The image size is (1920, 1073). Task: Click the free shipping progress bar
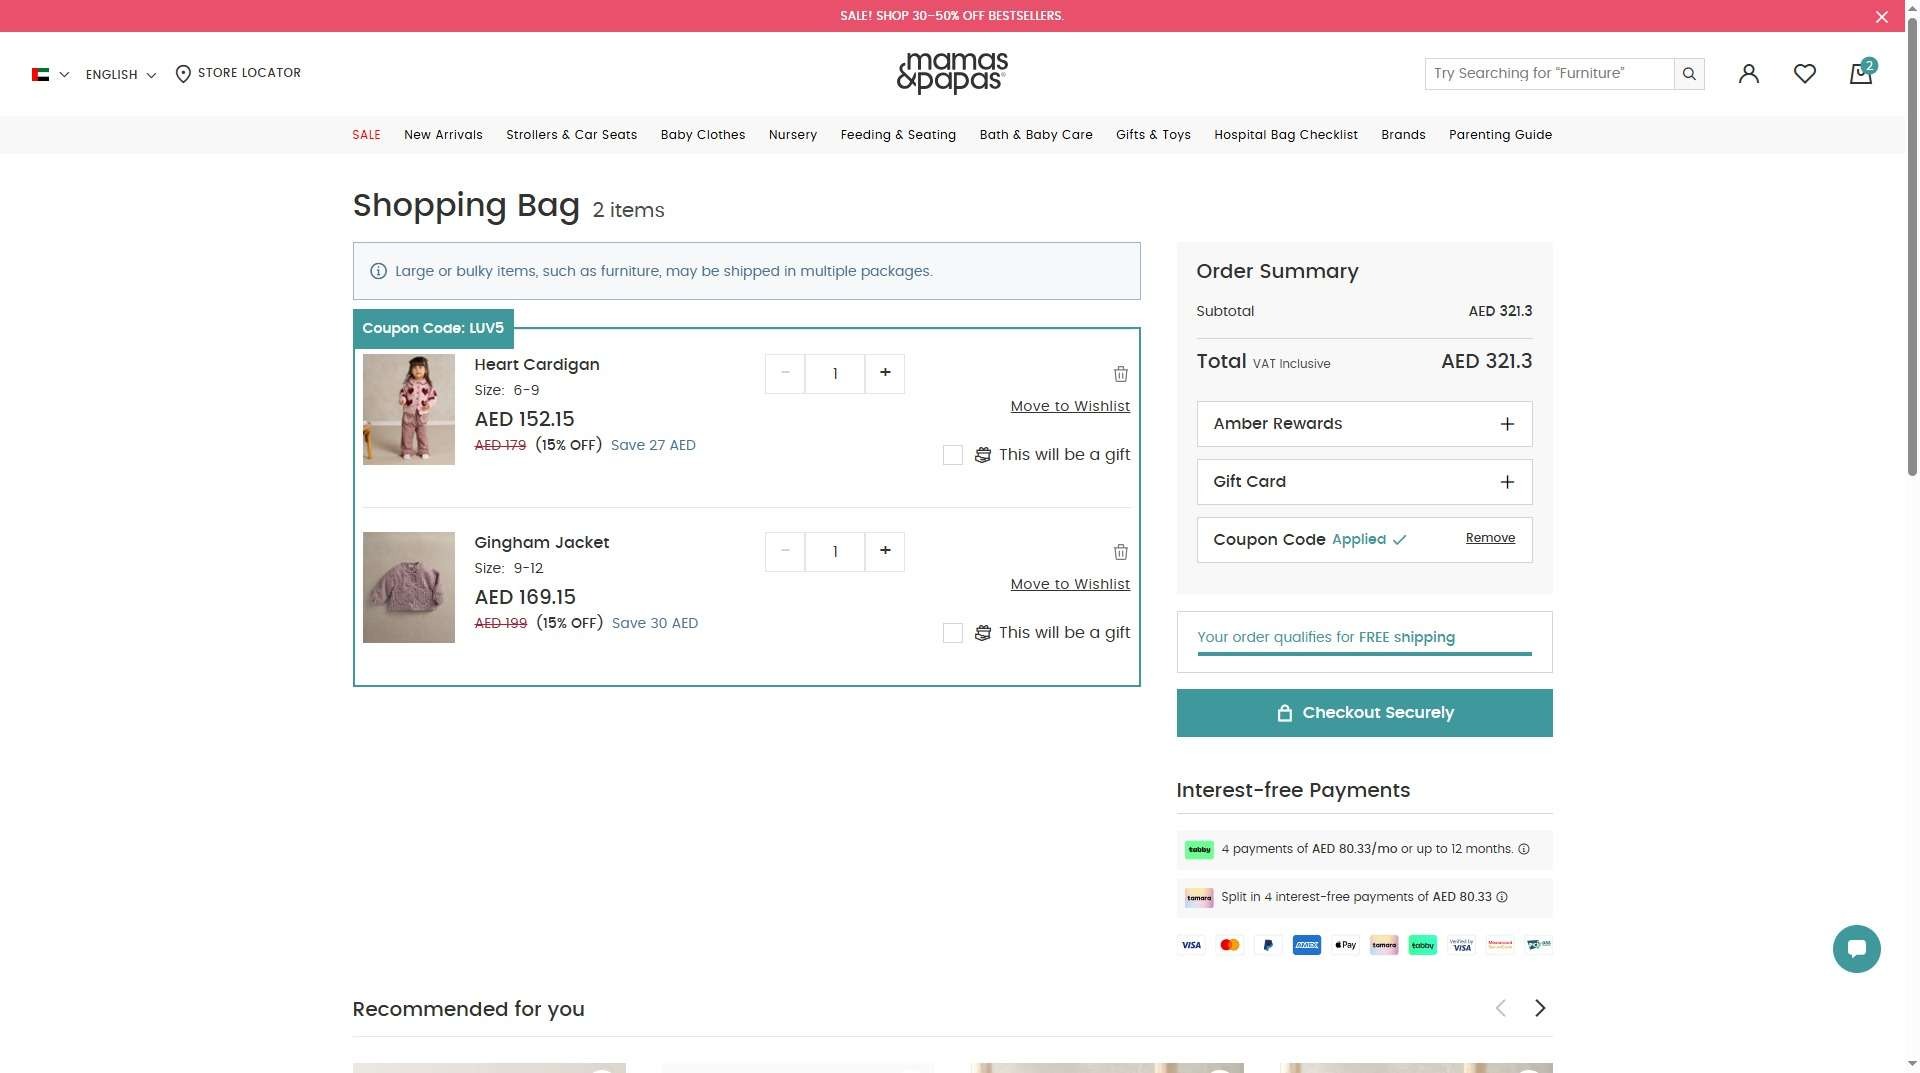pyautogui.click(x=1364, y=654)
